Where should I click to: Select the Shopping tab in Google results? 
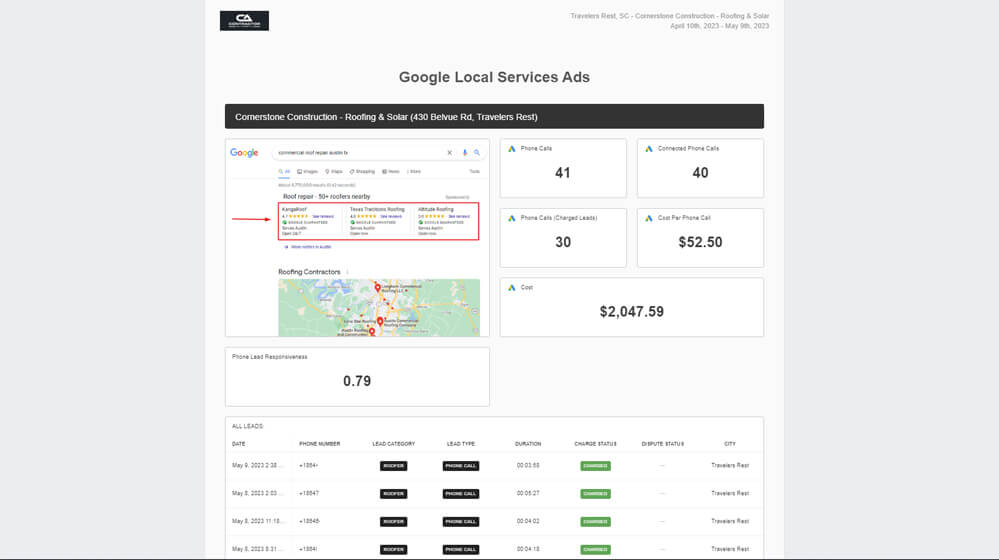(x=363, y=171)
